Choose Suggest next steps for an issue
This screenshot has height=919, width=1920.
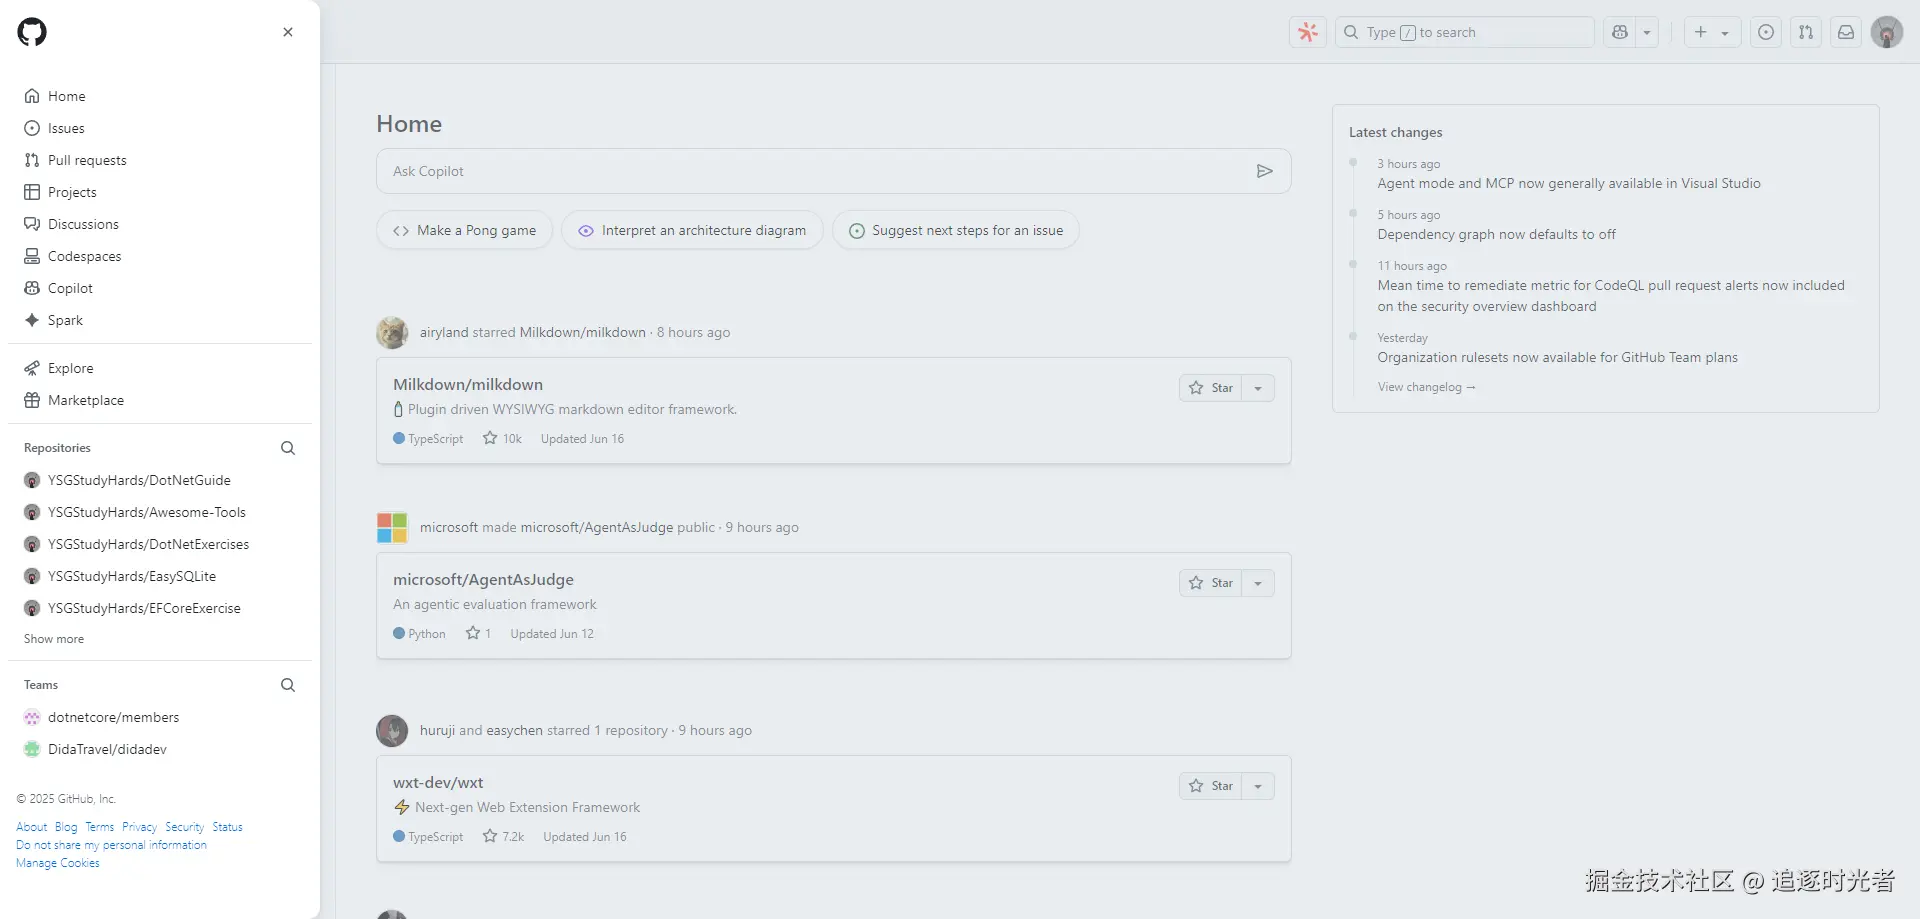(x=956, y=230)
